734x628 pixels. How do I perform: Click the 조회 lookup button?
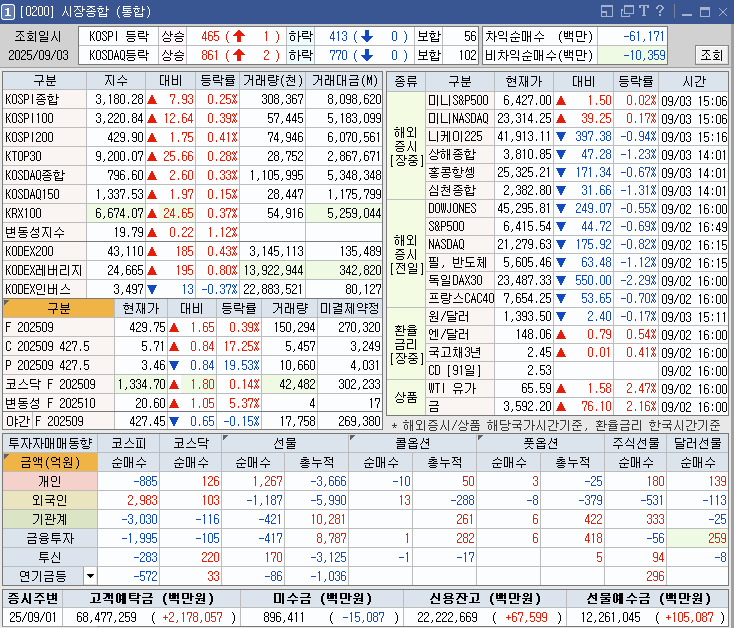click(x=712, y=55)
